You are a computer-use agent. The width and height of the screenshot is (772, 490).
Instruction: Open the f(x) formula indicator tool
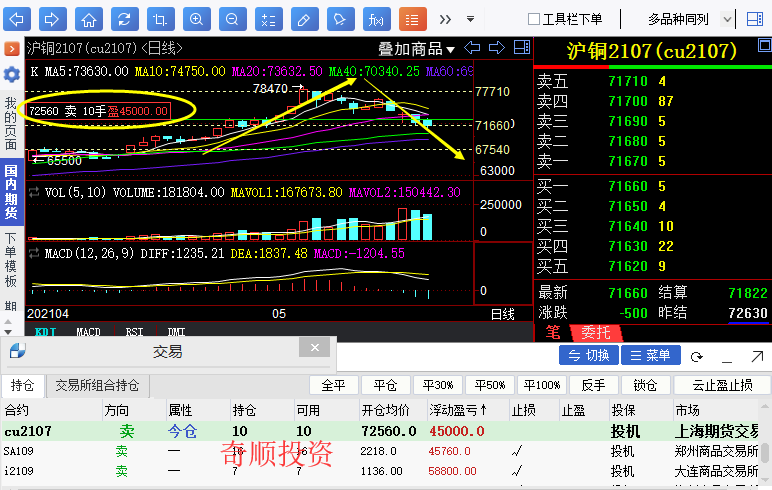(374, 19)
